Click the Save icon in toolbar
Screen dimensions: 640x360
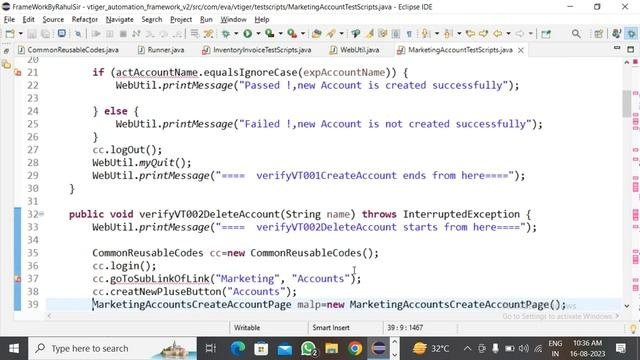32,34
